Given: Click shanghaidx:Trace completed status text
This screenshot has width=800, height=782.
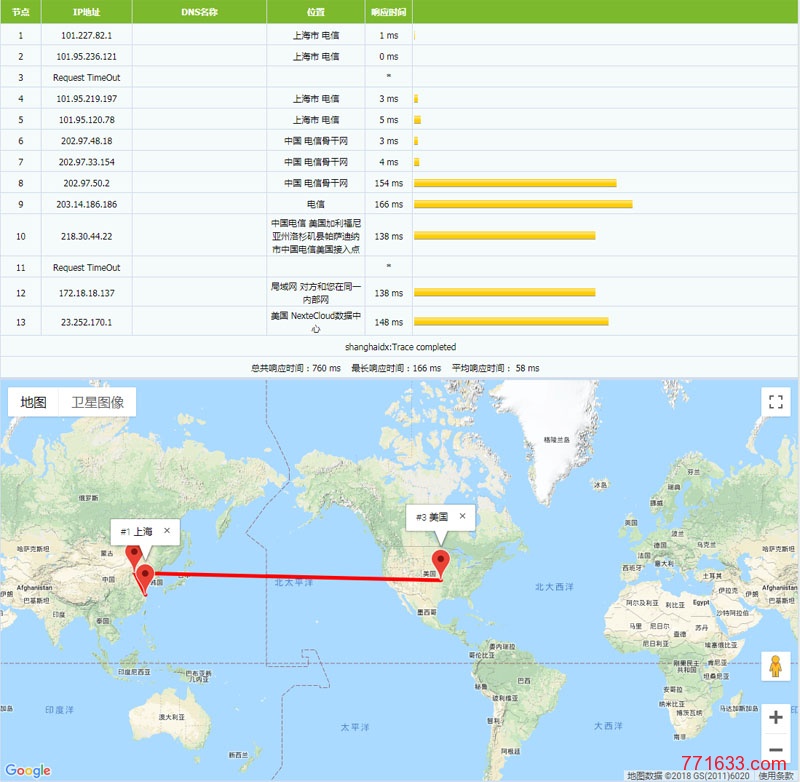Looking at the screenshot, I should coord(400,347).
